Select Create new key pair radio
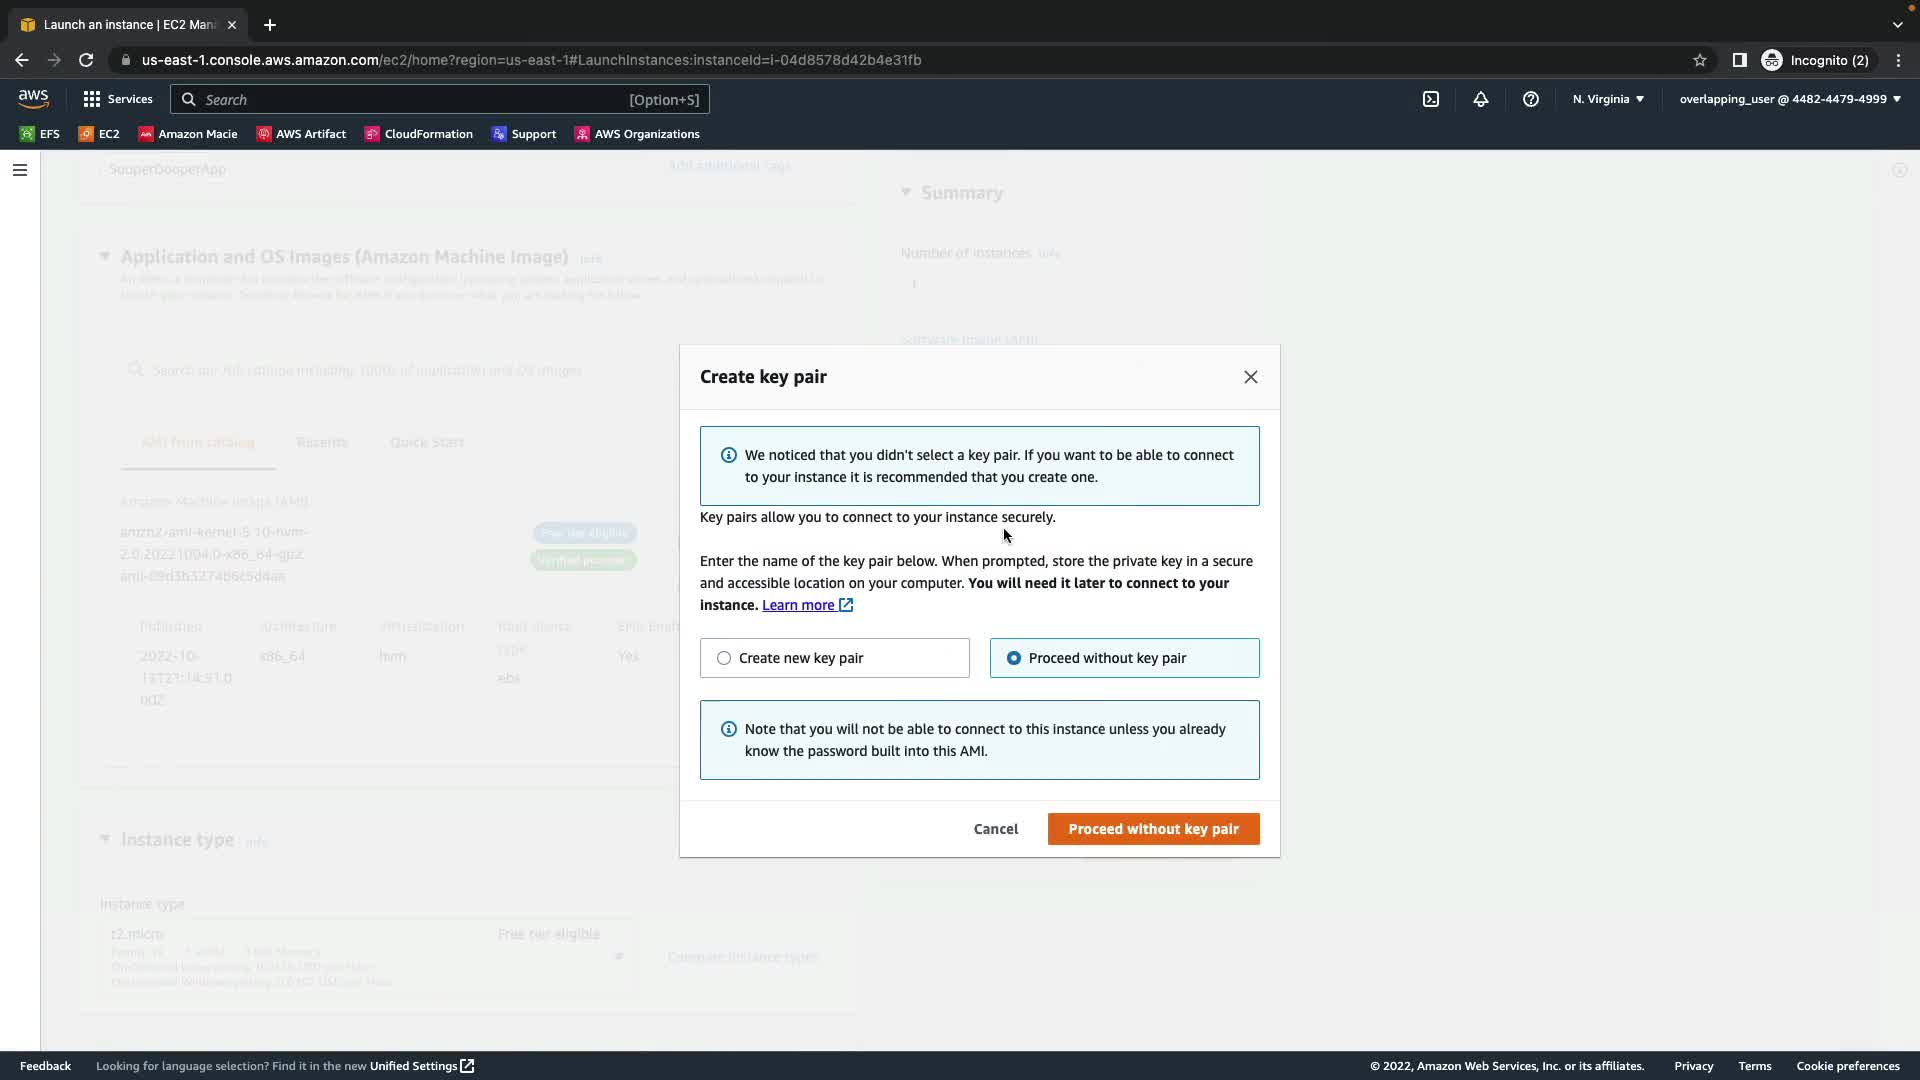 pyautogui.click(x=724, y=658)
